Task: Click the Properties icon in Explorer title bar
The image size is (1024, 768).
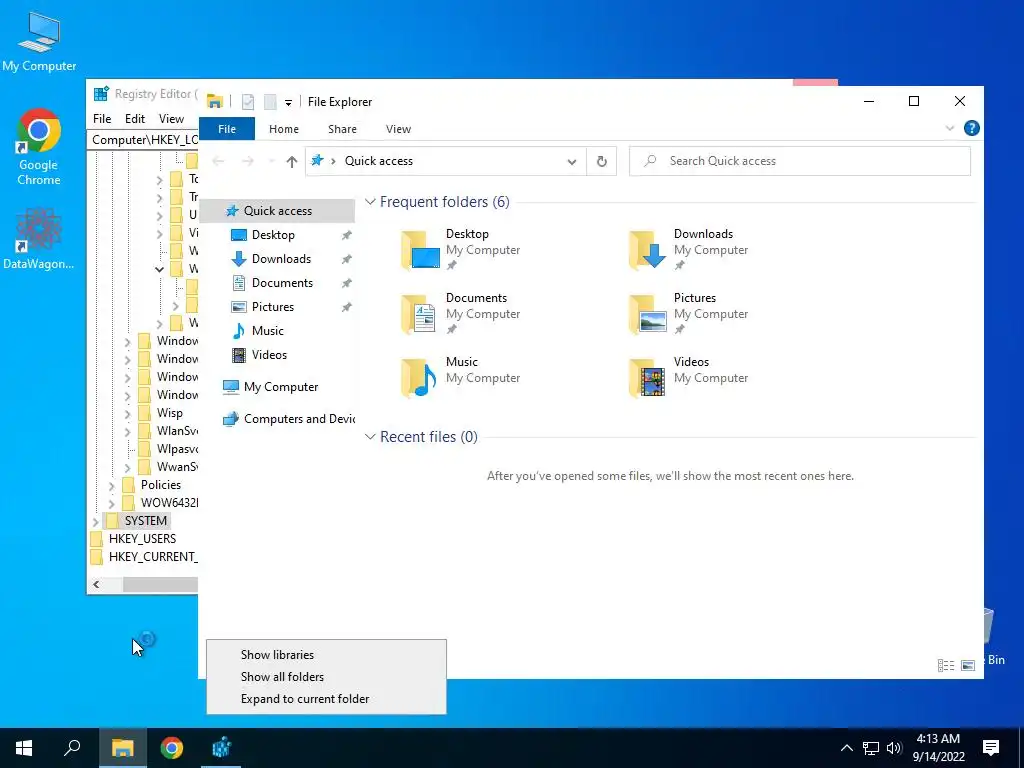Action: (248, 102)
